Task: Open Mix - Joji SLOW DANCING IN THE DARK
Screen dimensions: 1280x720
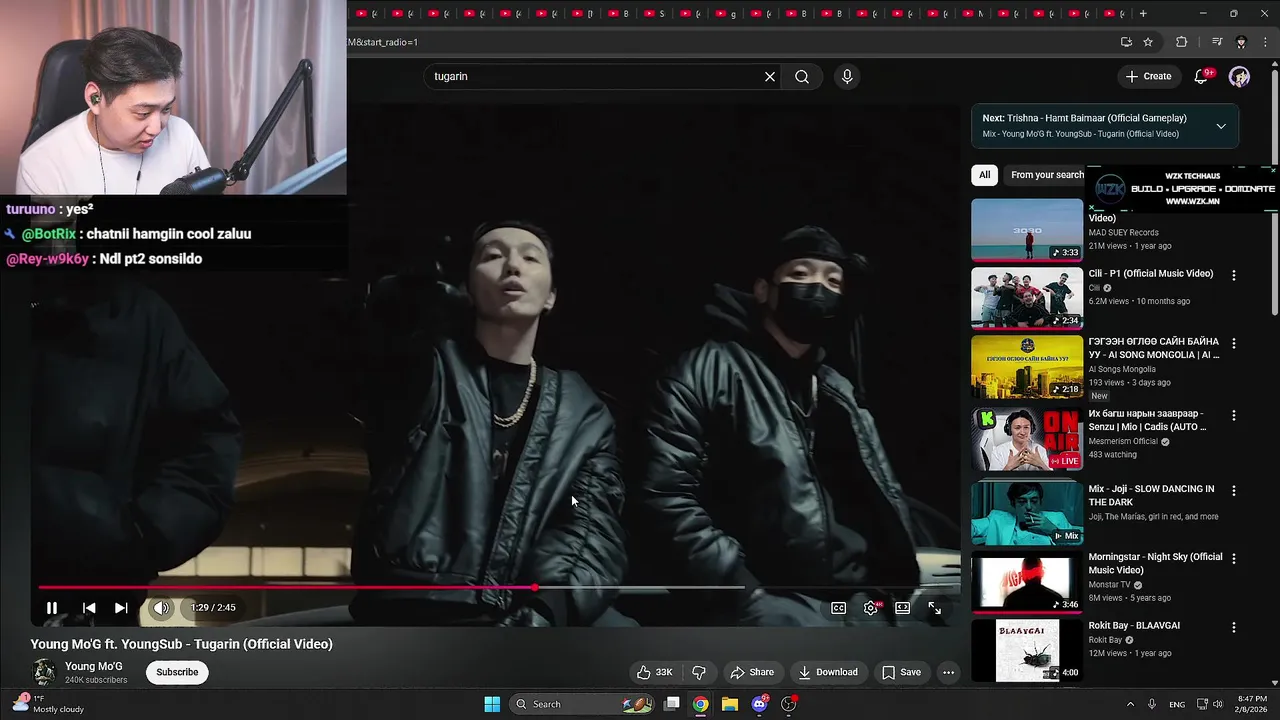Action: pyautogui.click(x=1151, y=495)
